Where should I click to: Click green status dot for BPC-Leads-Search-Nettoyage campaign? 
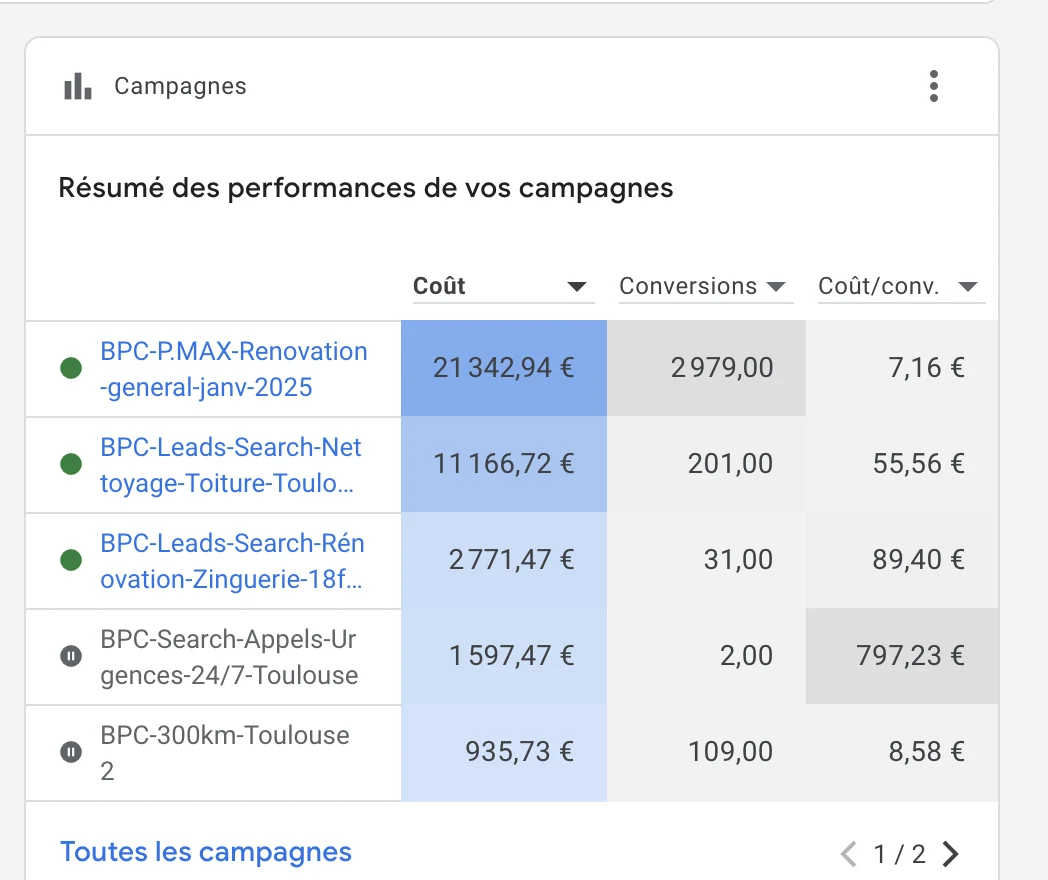71,464
